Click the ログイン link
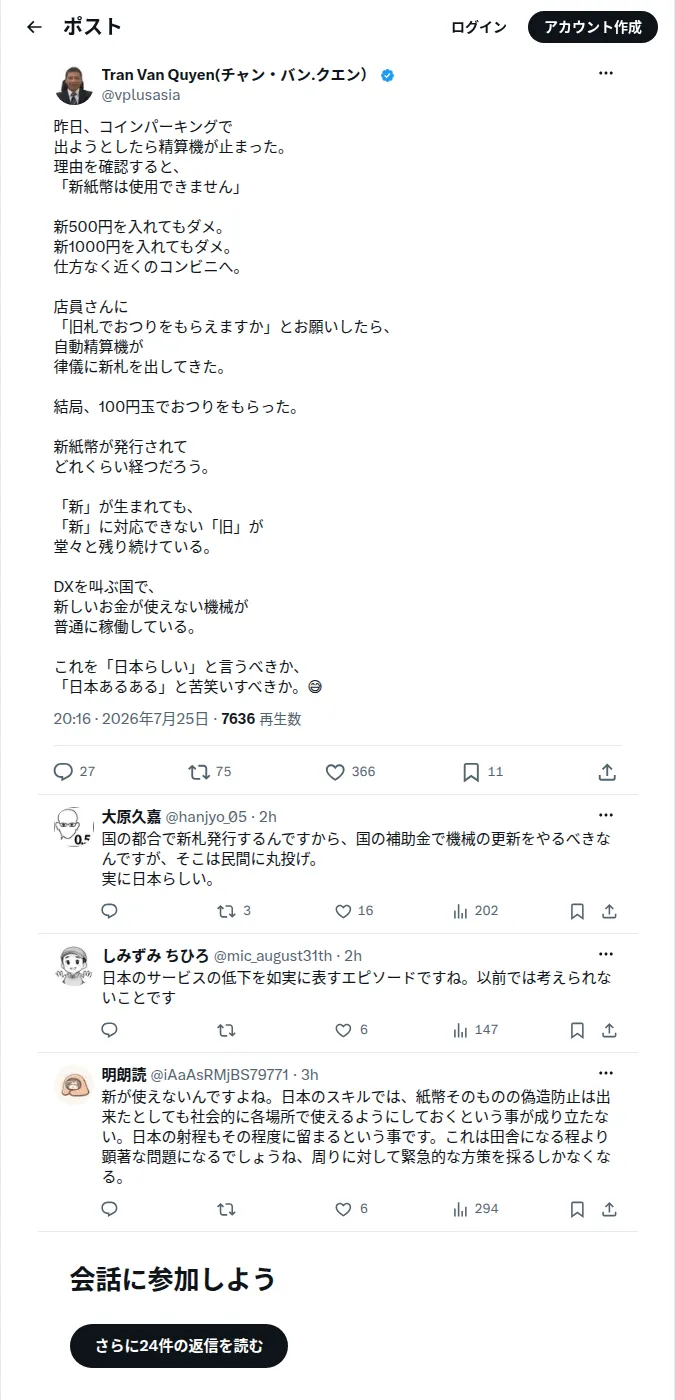 479,27
